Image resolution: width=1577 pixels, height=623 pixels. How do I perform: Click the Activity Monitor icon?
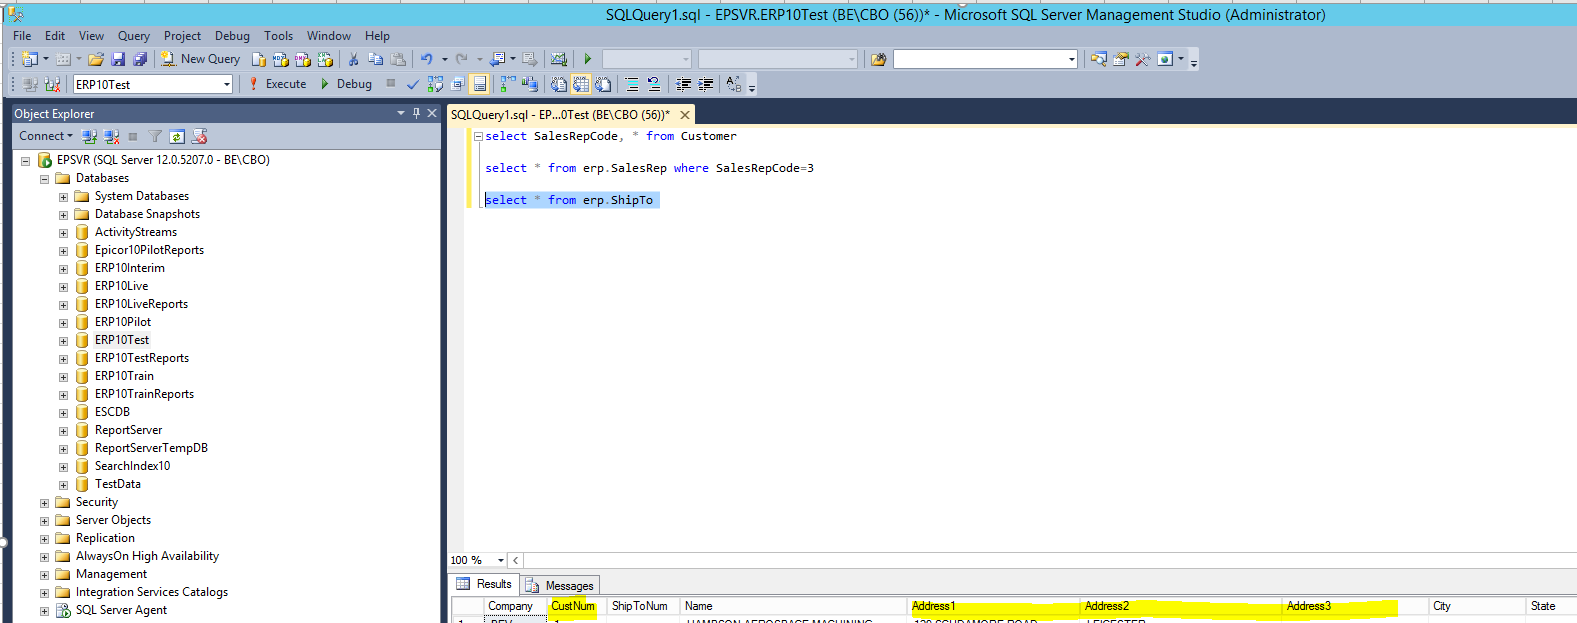(x=559, y=59)
